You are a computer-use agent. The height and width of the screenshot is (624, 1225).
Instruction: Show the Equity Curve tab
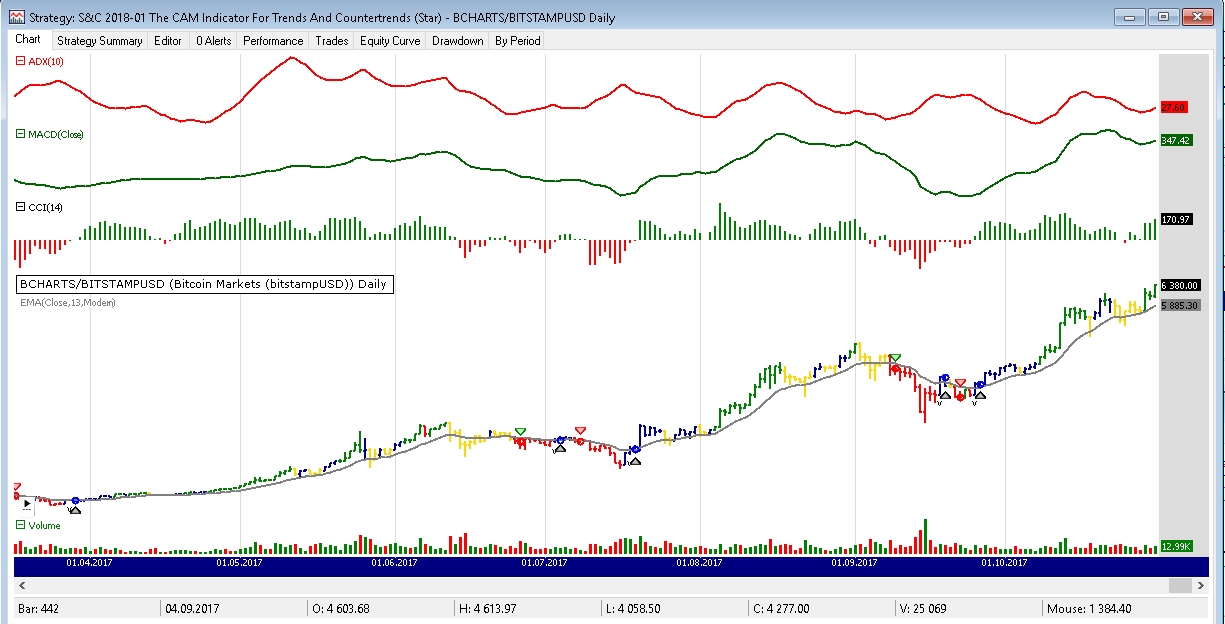coord(390,41)
